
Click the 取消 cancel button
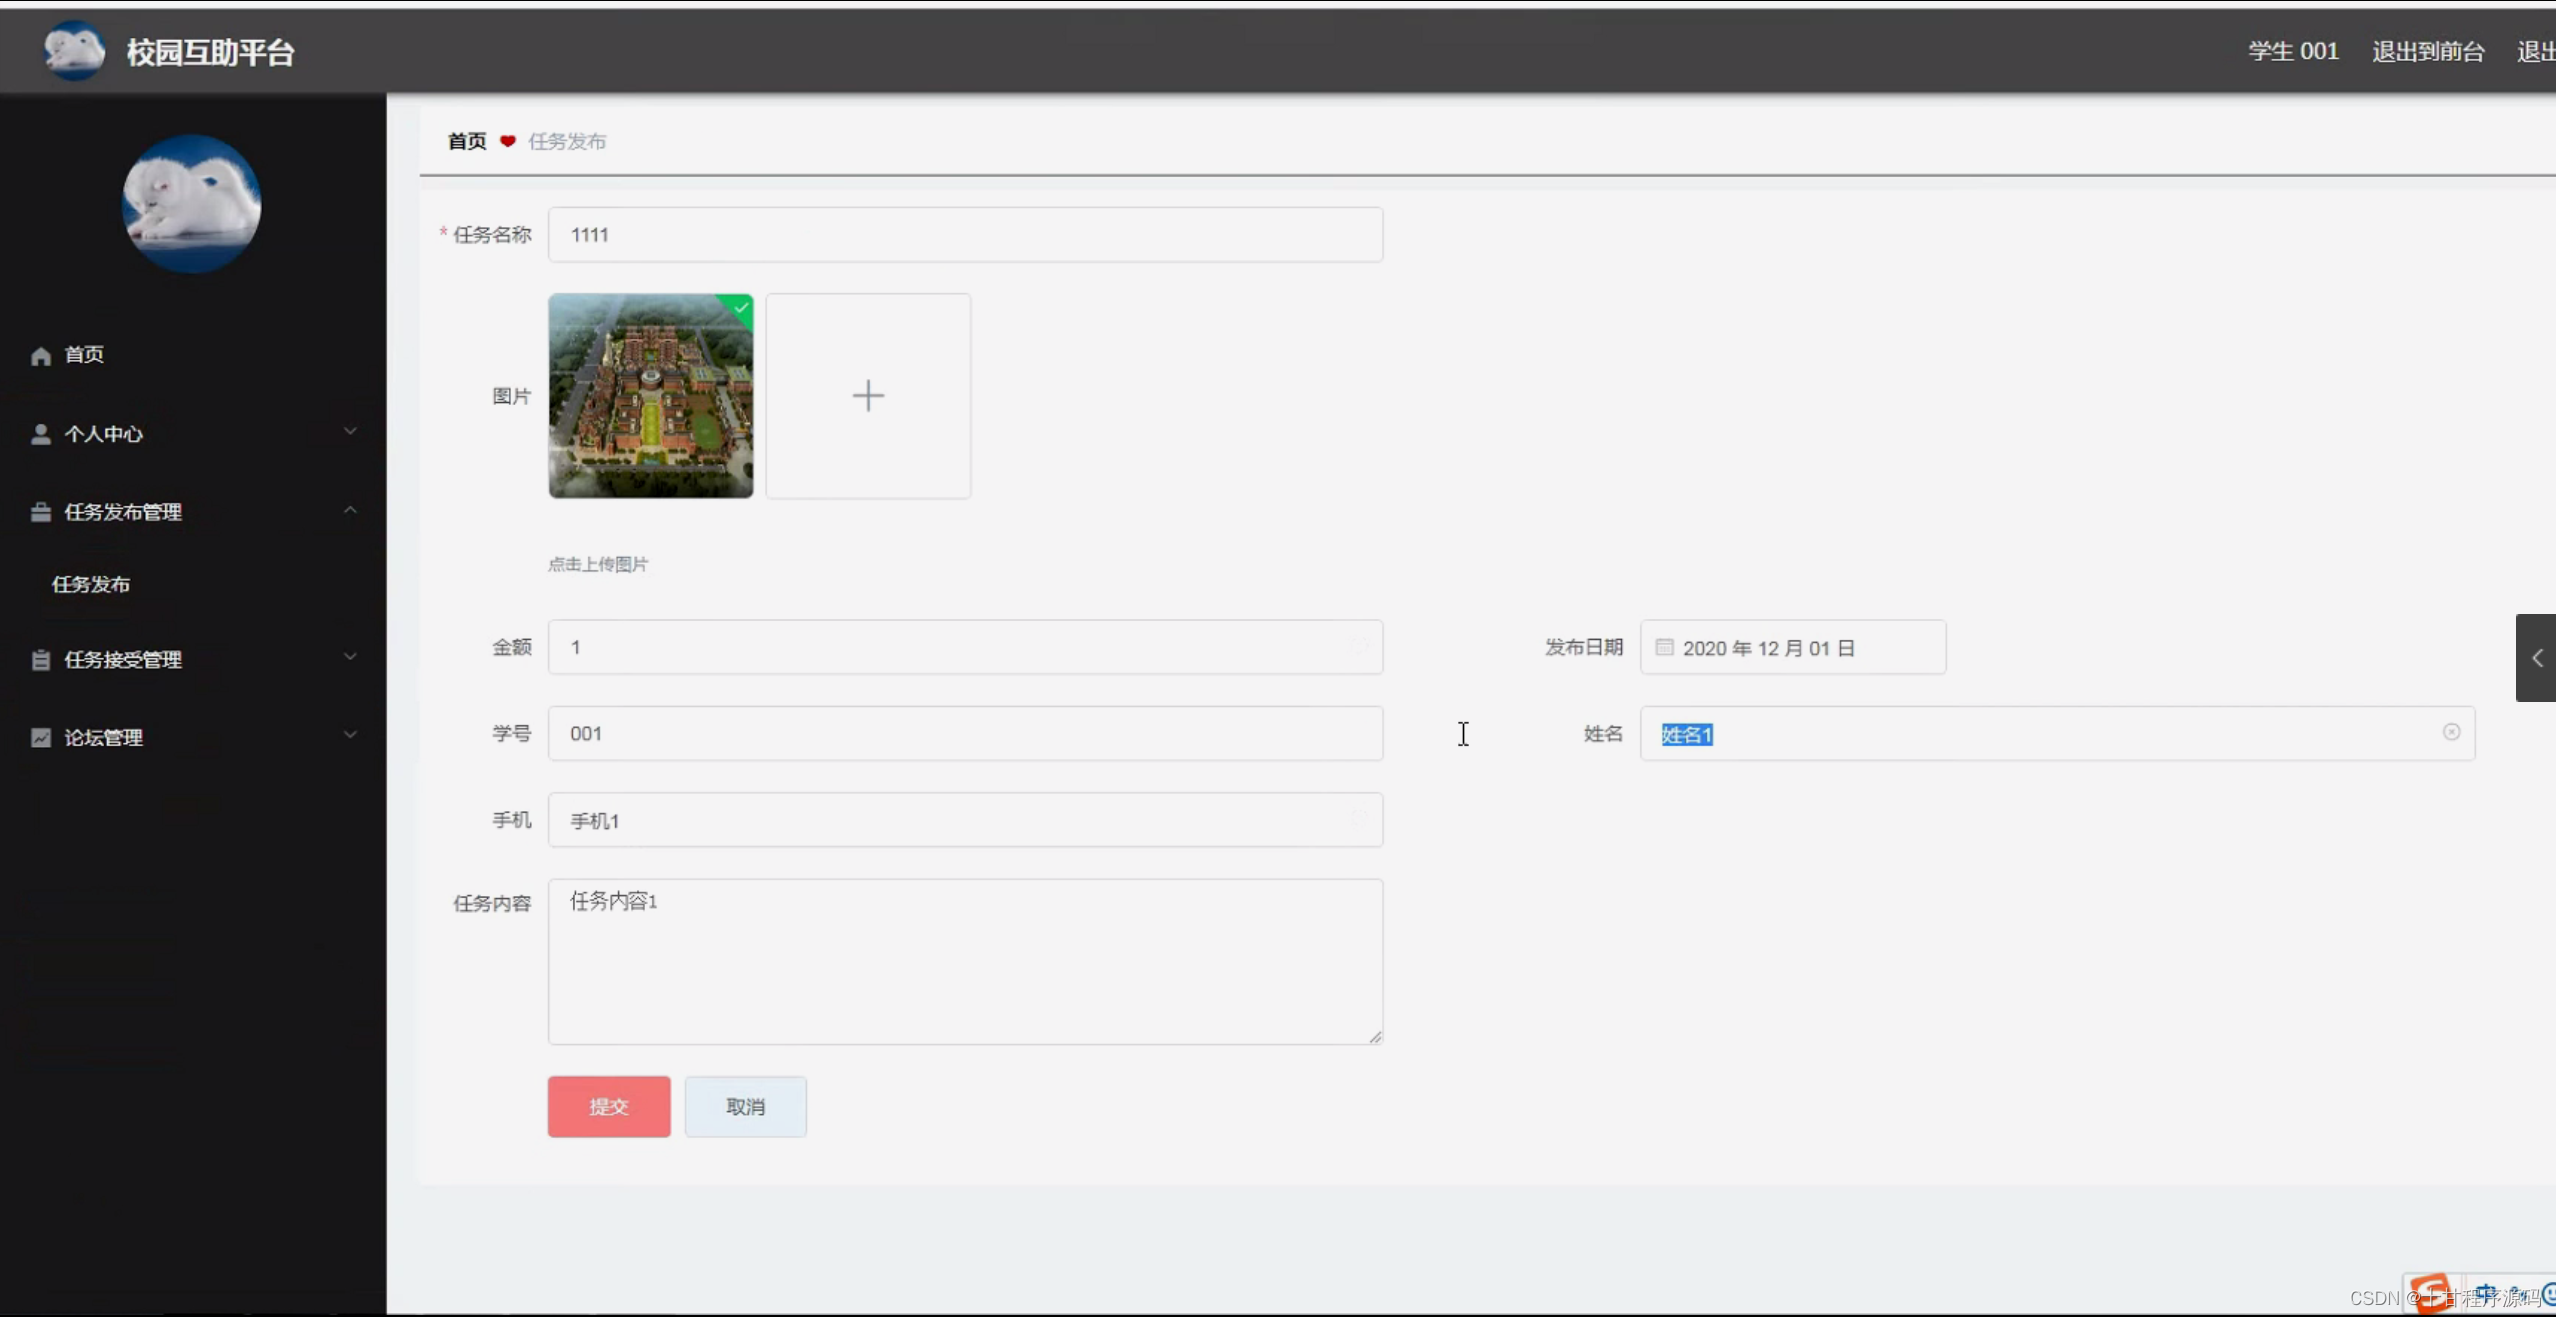pyautogui.click(x=745, y=1106)
